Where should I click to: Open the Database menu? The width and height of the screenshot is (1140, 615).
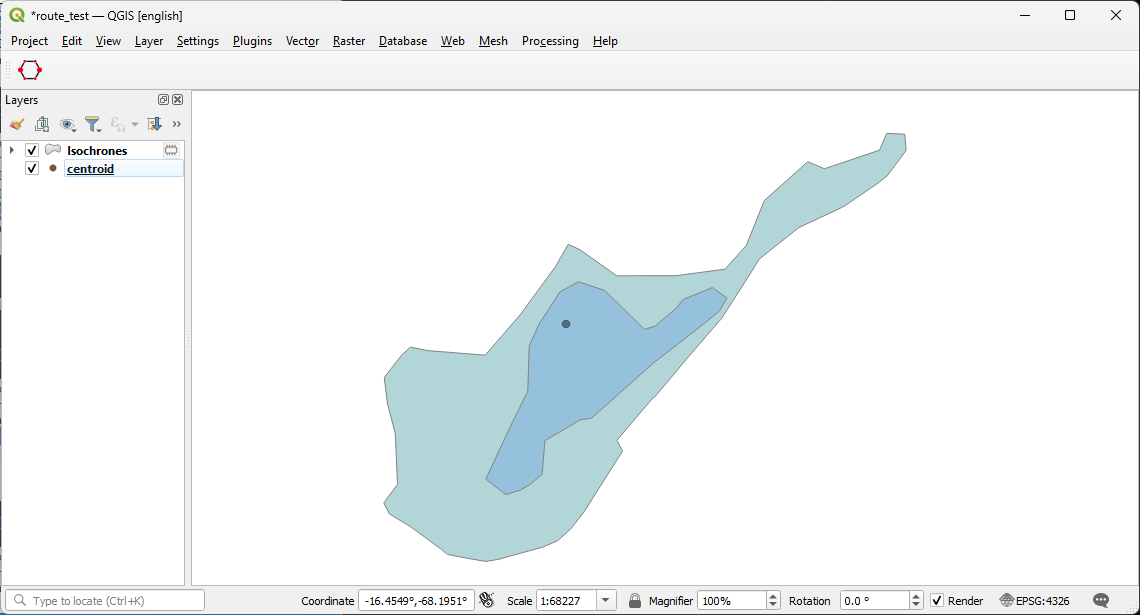coord(403,41)
